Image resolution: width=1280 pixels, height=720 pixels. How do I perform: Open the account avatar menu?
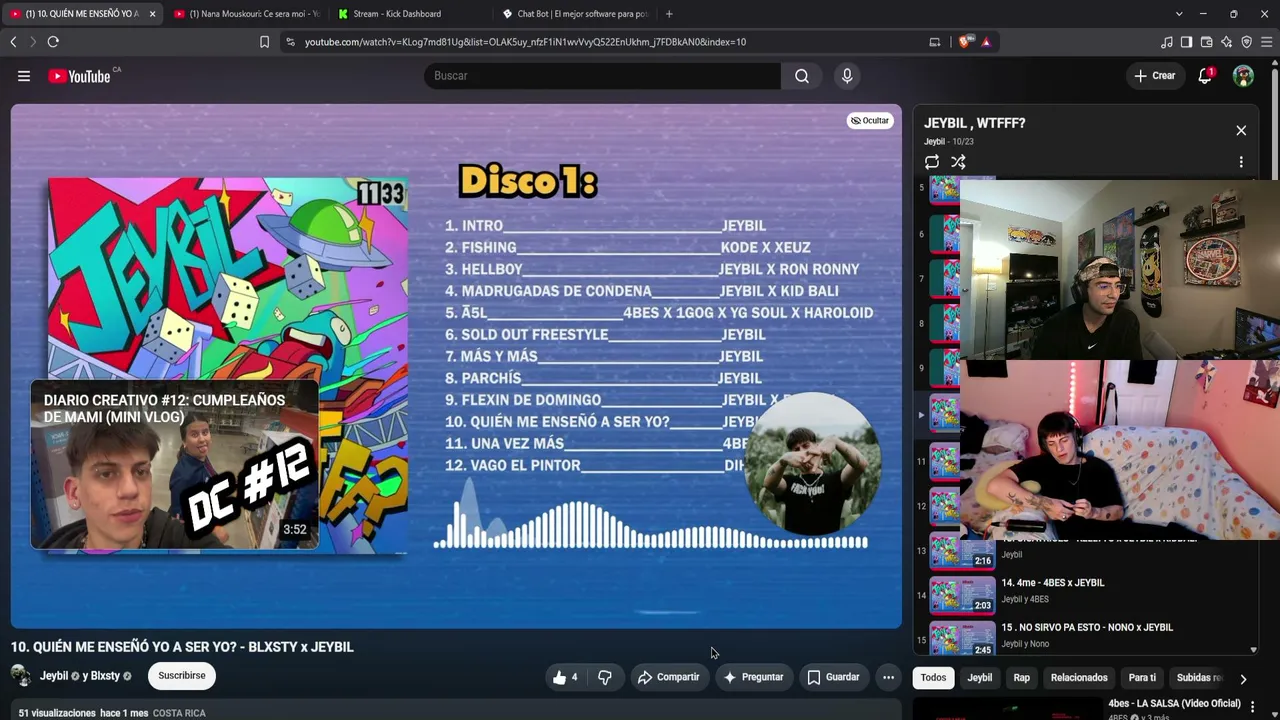point(1243,76)
